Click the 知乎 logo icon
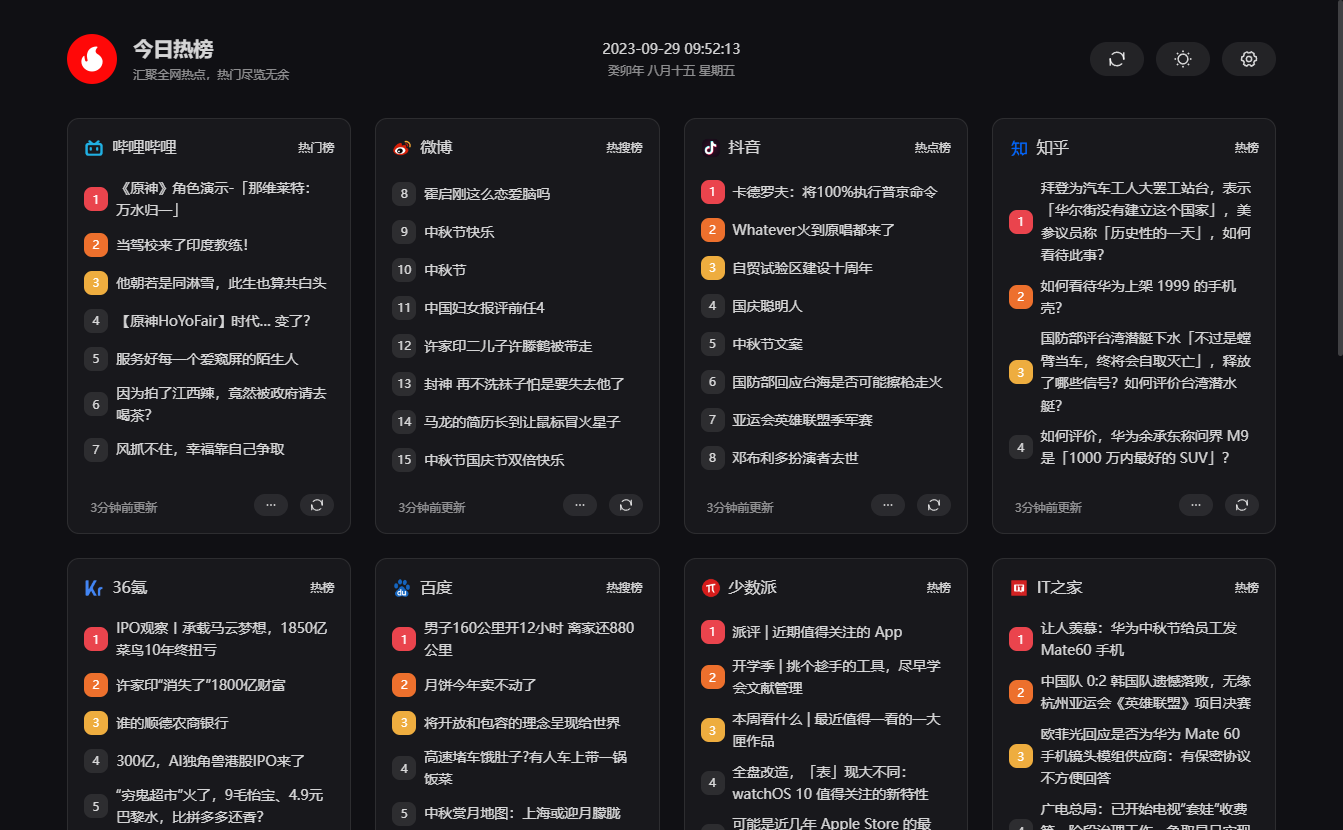This screenshot has height=830, width=1343. [x=1019, y=148]
